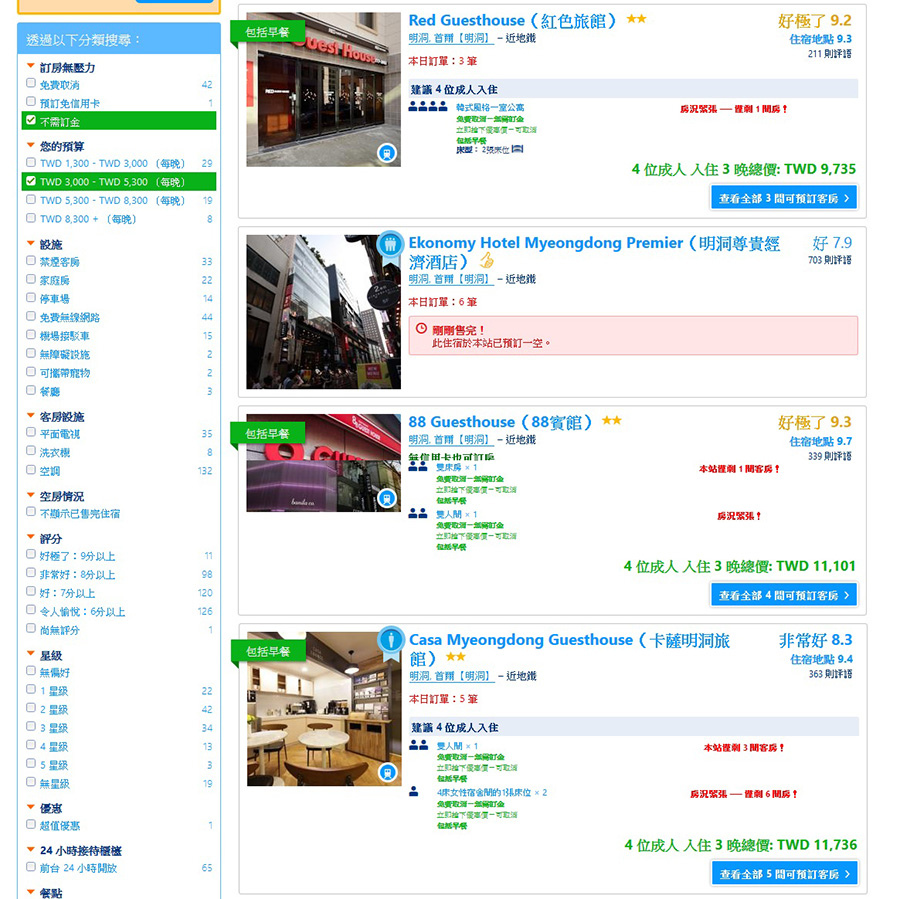Select budget TWD 1,300 - TWD 3,000 checkbox
Viewport: 900px width, 899px height.
pos(31,162)
